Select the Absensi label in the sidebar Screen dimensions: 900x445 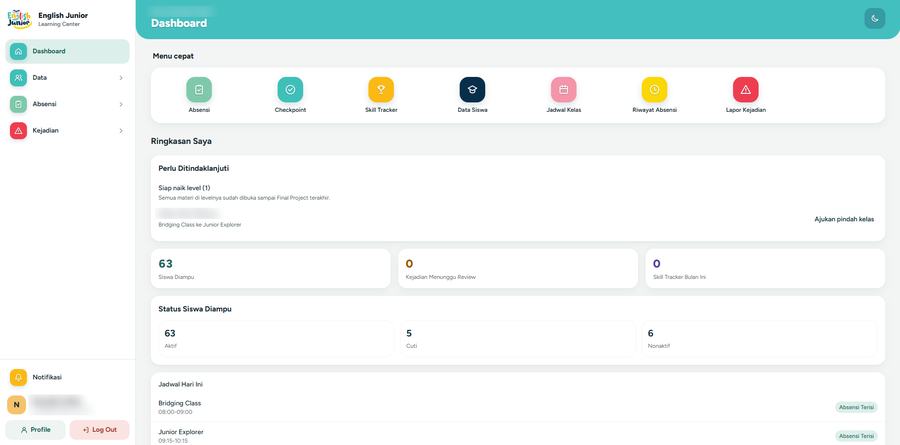point(44,104)
